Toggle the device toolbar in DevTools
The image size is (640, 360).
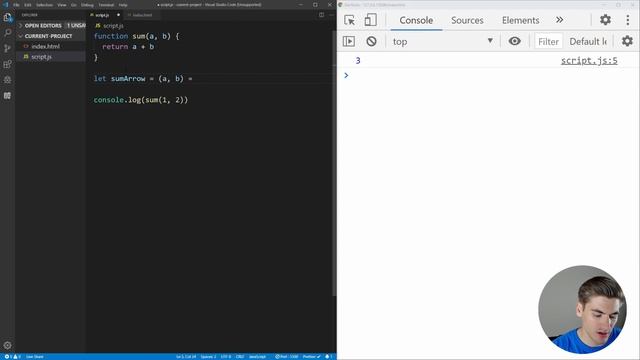(370, 20)
